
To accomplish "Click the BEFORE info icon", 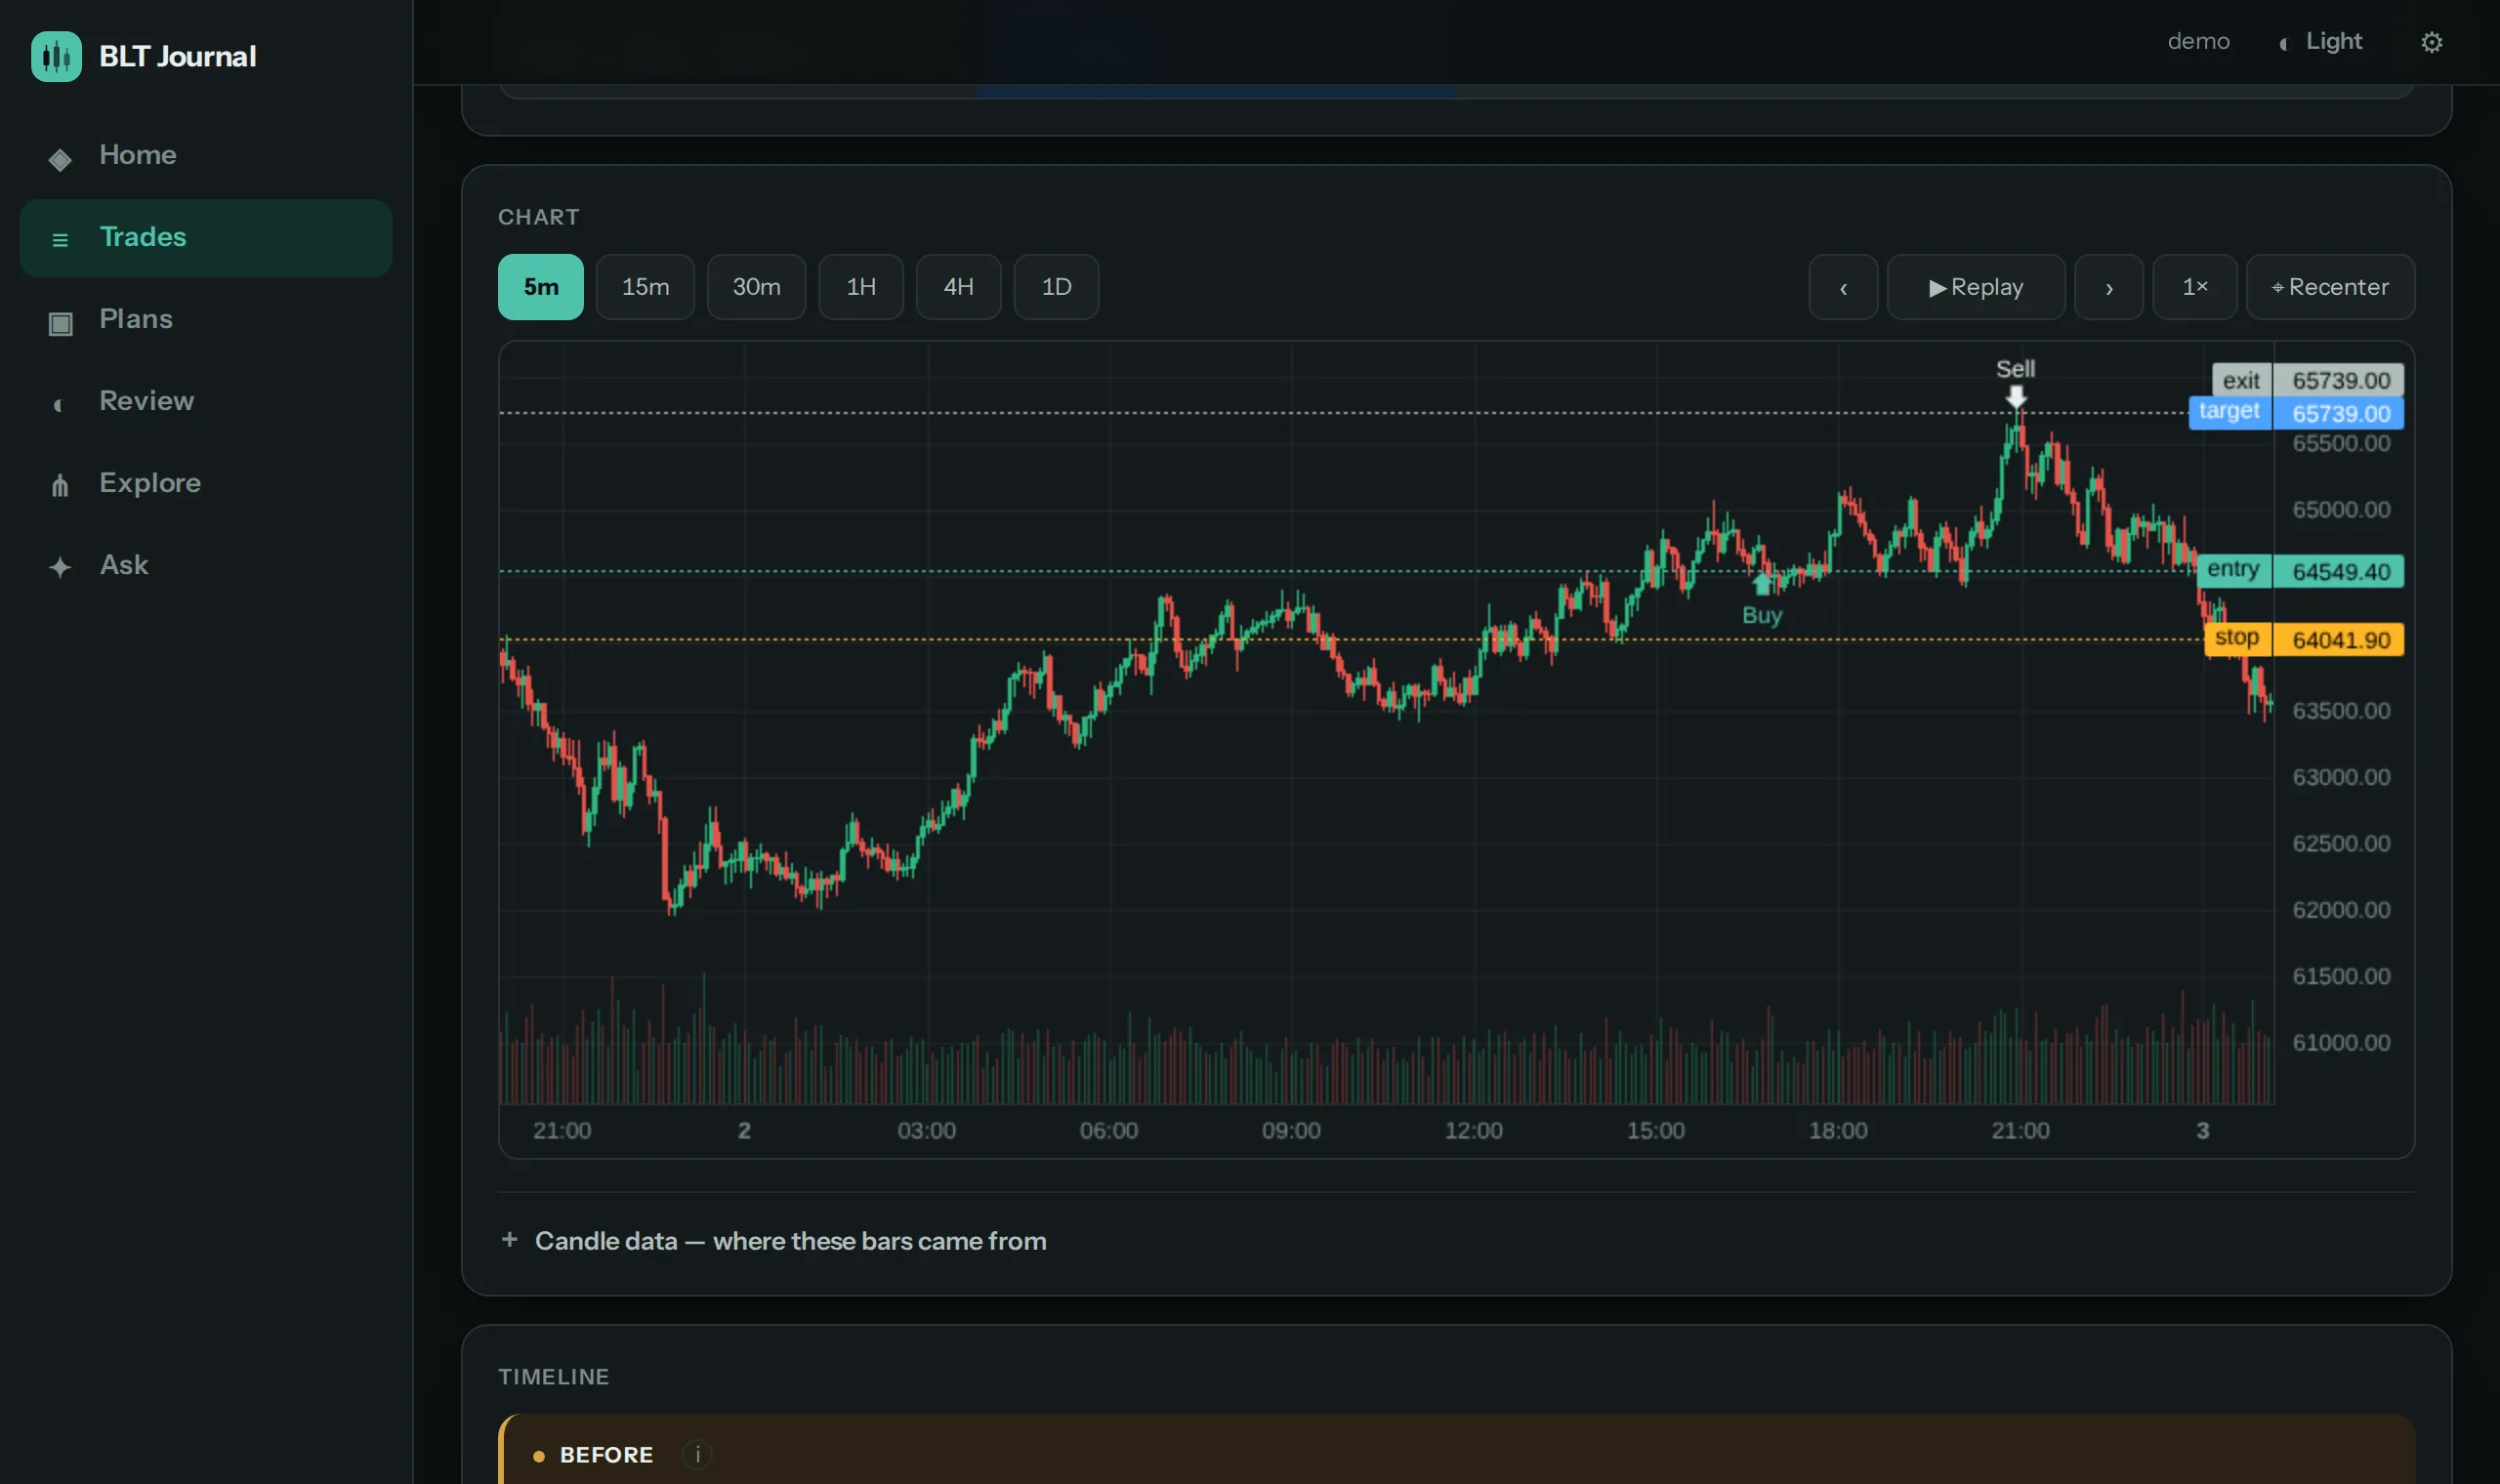I will 697,1454.
